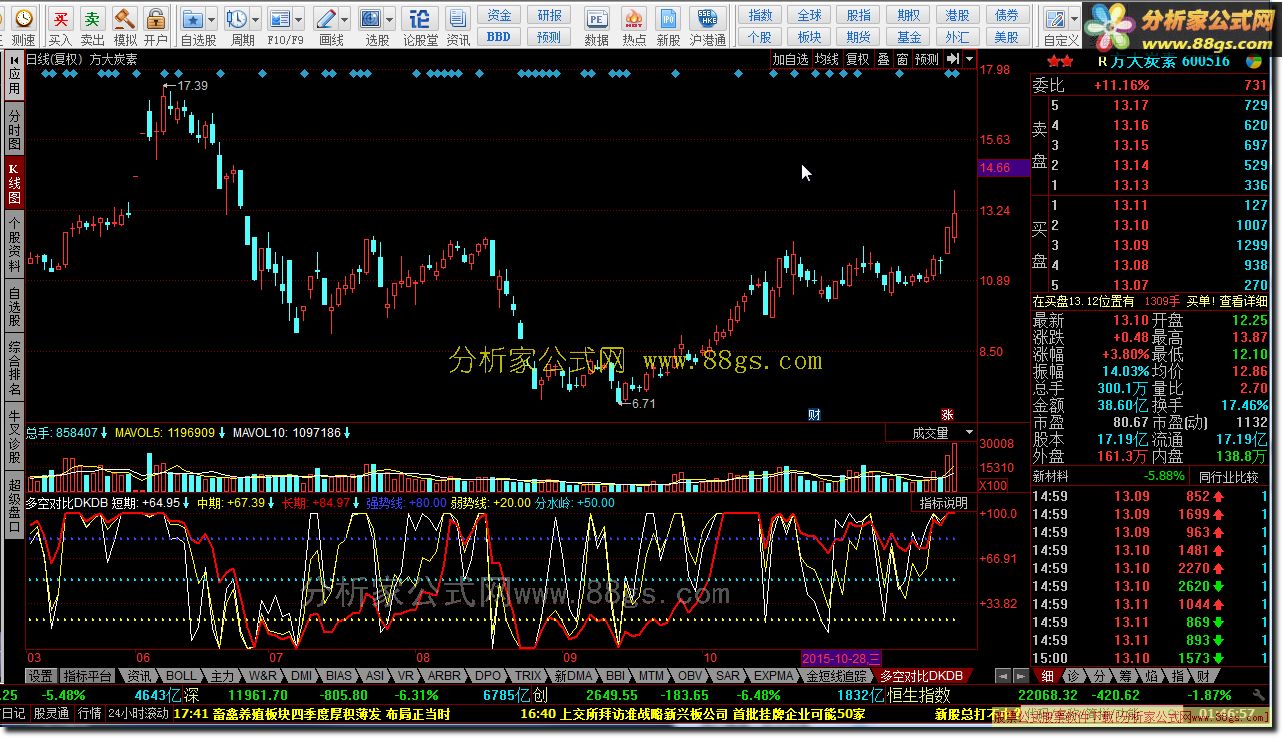Click the 期货 futures button
Screen dimensions: 1284x738
pos(859,36)
